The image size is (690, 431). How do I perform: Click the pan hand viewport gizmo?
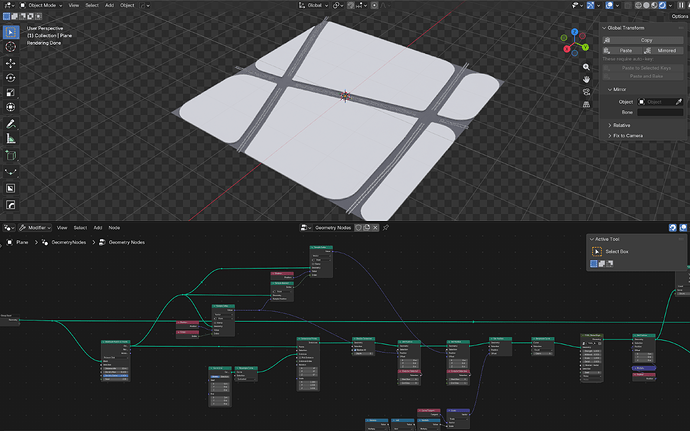tap(586, 79)
